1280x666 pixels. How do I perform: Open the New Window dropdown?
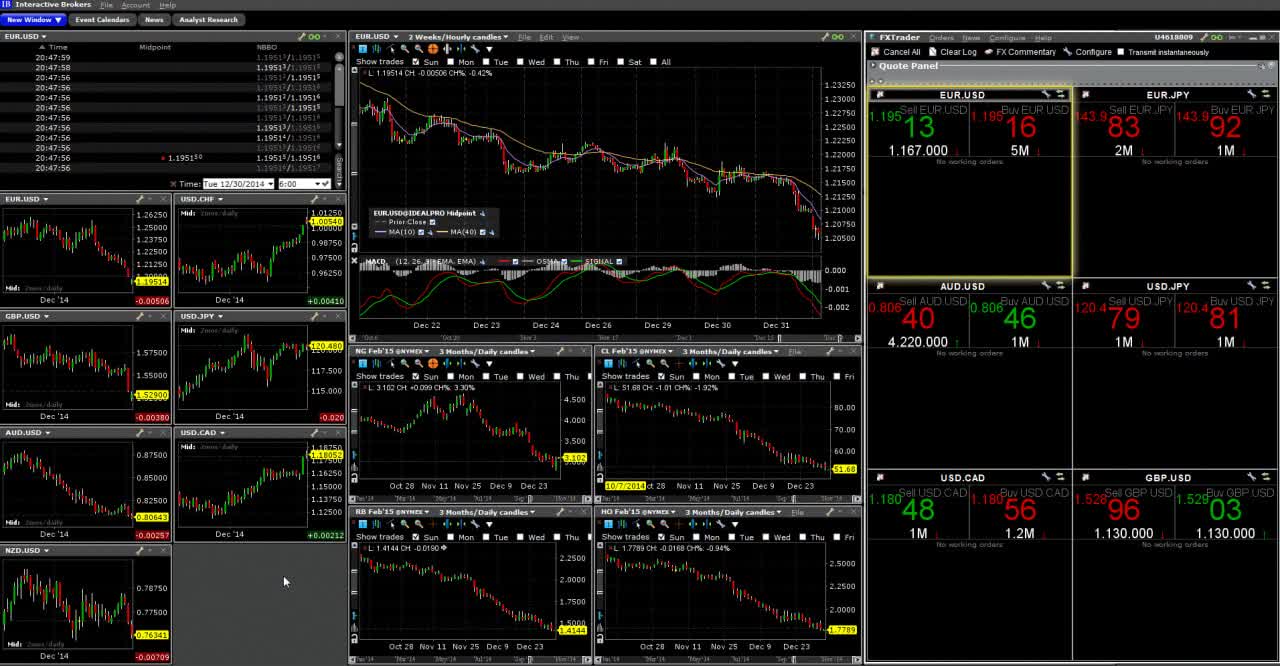point(32,18)
